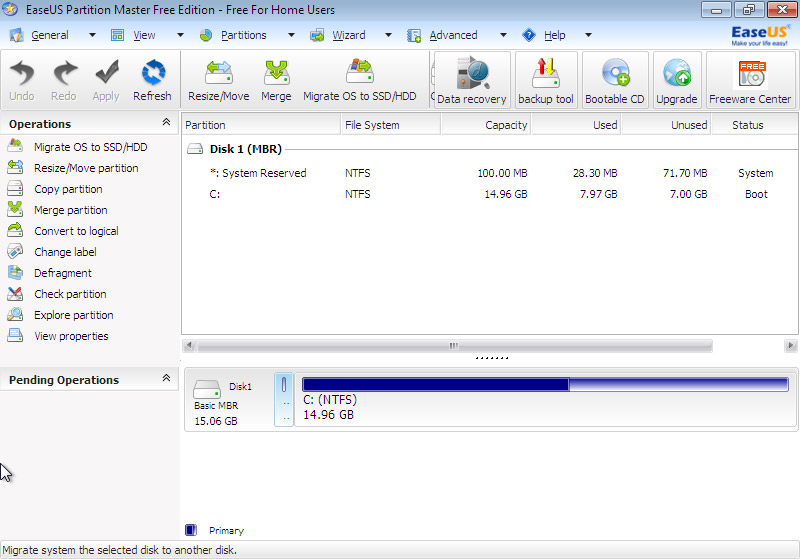Click the Disk 1 (MBR) drive icon
Screen dimensions: 800x559
195,149
